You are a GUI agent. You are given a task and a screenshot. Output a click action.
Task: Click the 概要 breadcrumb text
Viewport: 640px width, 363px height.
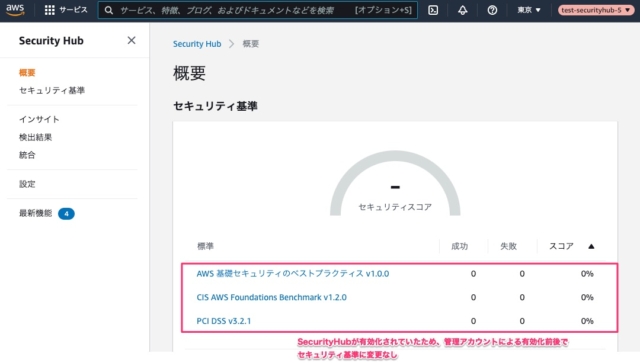251,44
